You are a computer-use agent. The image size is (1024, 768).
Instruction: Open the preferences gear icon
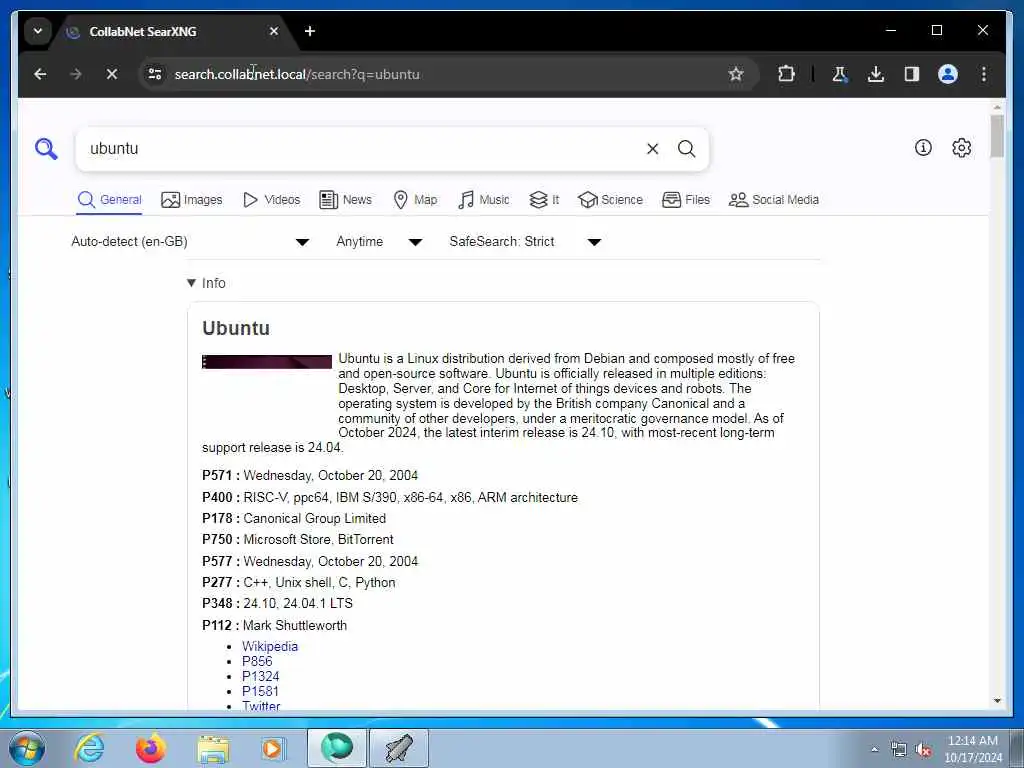pyautogui.click(x=961, y=148)
